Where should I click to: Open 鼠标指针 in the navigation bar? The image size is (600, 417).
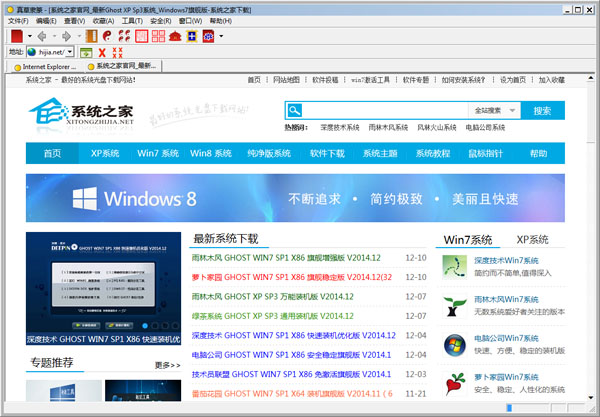click(486, 153)
